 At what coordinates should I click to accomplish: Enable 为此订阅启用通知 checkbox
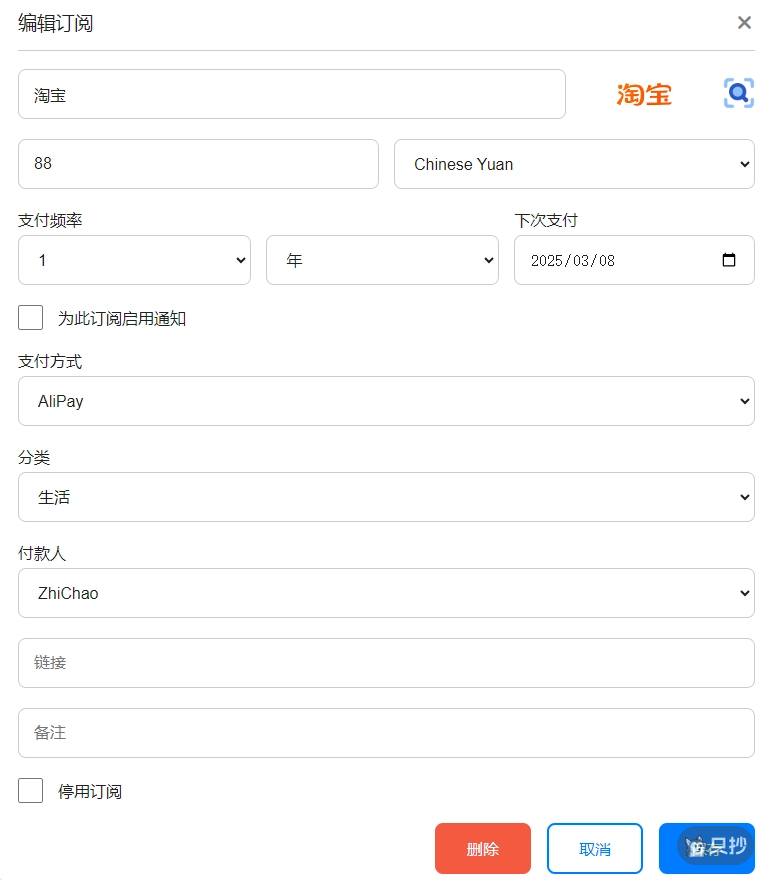tap(30, 317)
